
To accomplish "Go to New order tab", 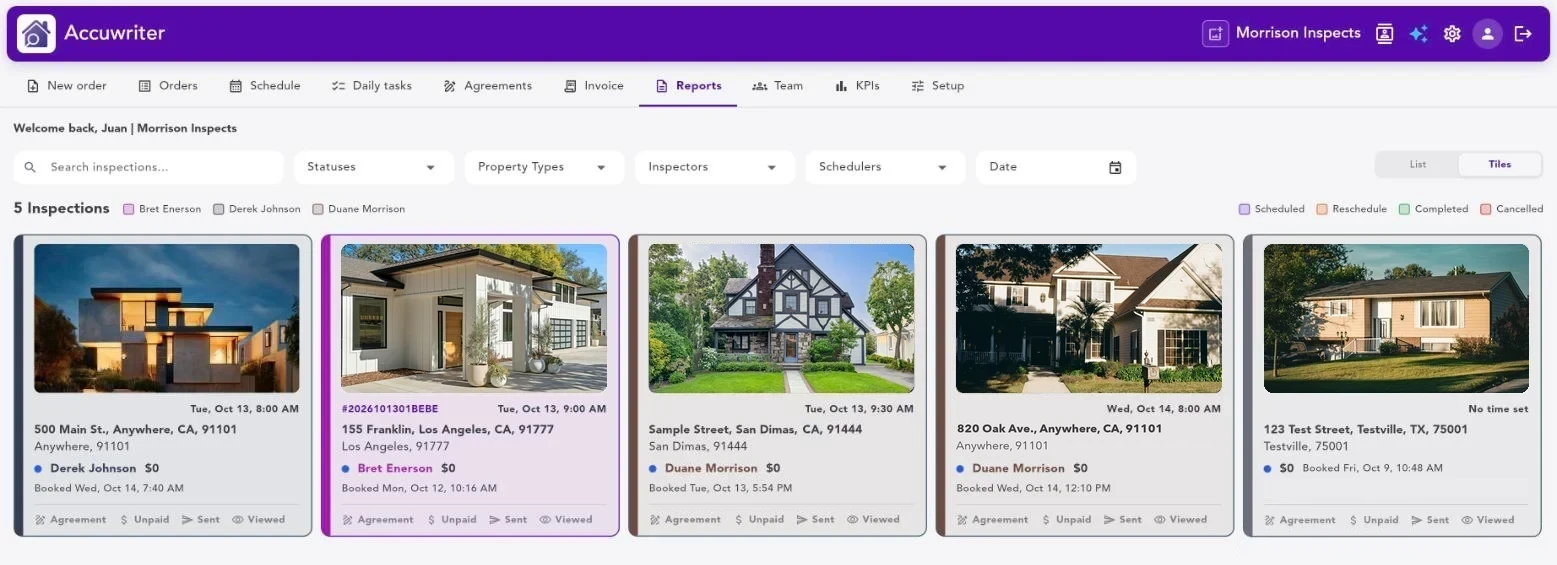I will [x=67, y=86].
